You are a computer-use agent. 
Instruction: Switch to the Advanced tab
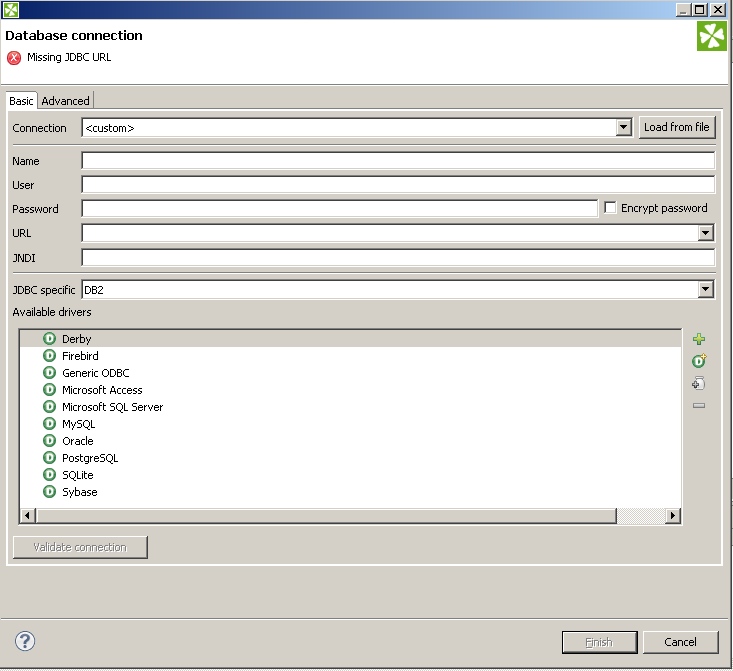click(65, 101)
